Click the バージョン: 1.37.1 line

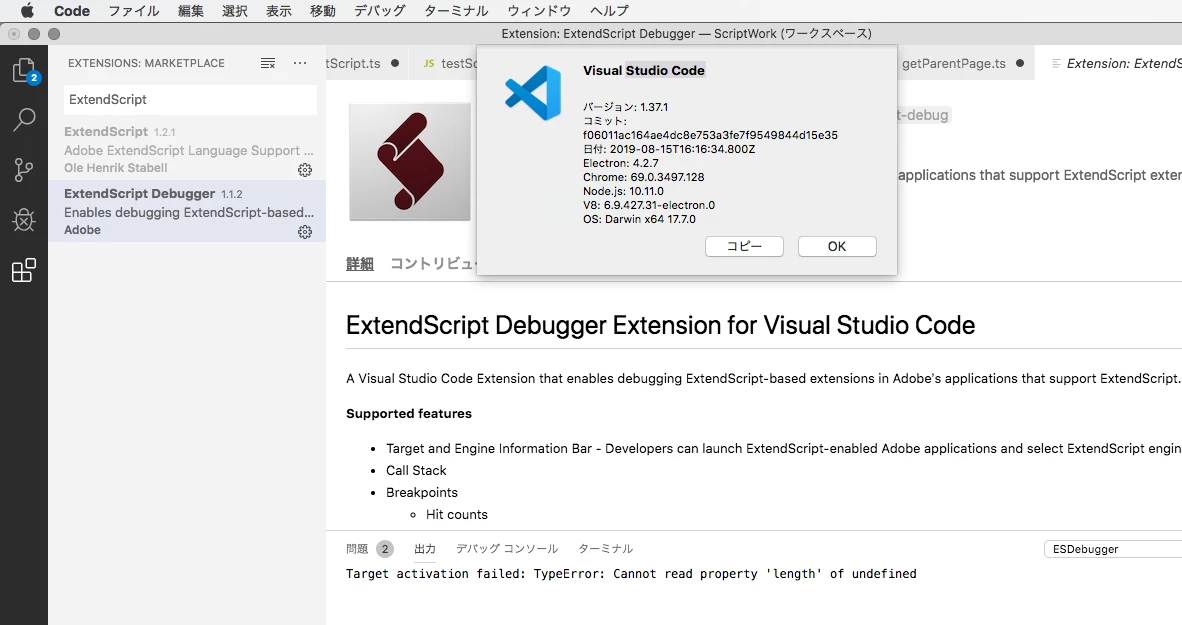click(626, 107)
